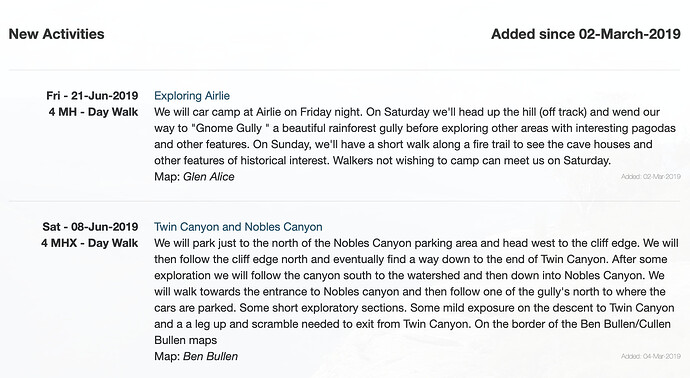Click the 4 MHX - Day Walk grade
This screenshot has height=378, width=690.
89,243
